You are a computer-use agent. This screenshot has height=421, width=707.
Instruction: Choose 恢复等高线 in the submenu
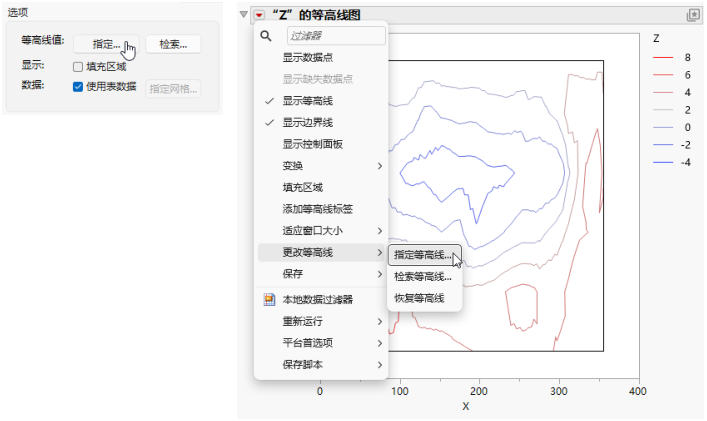click(424, 298)
